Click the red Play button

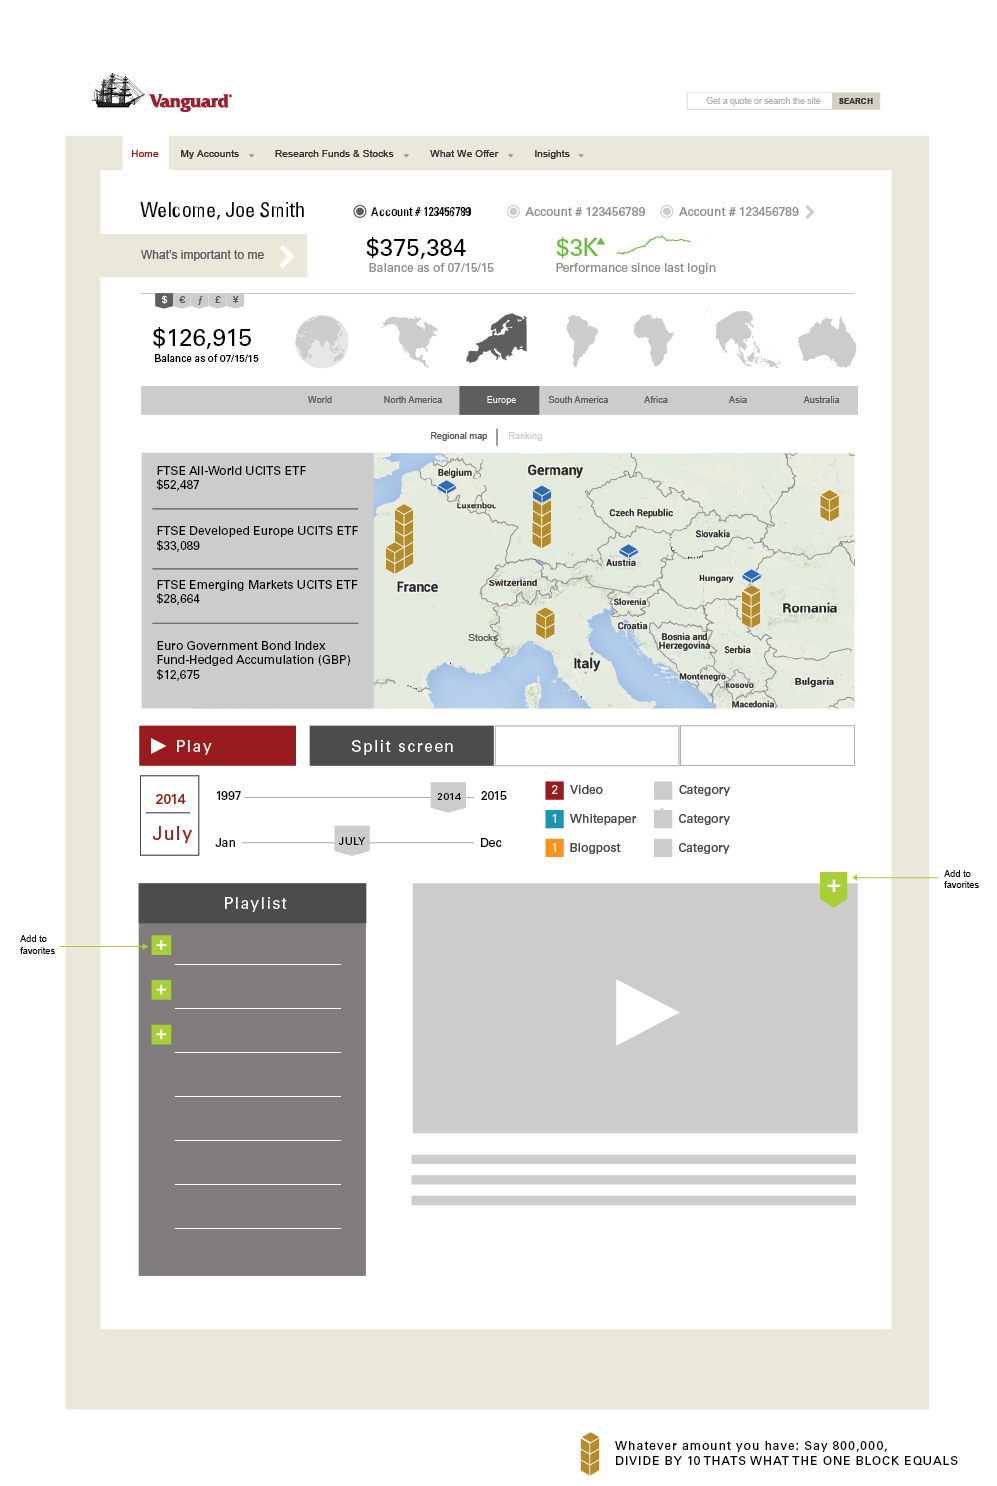(218, 746)
